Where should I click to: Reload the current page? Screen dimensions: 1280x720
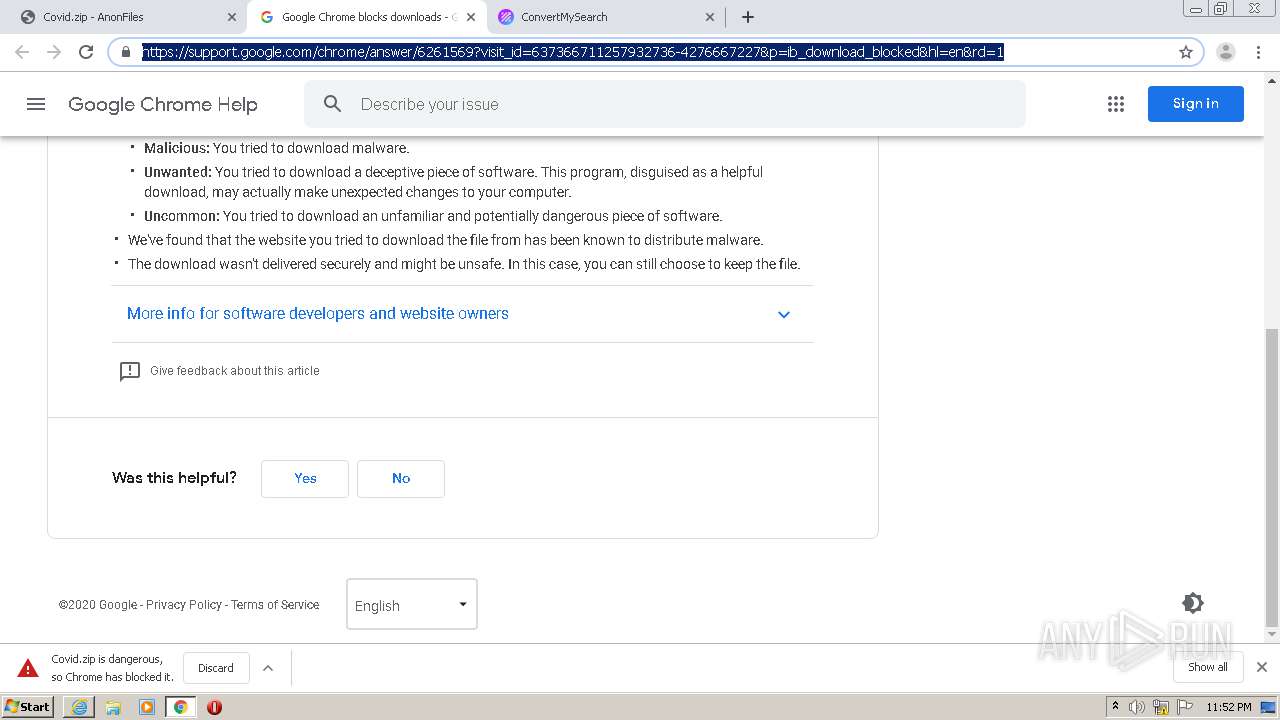point(86,52)
